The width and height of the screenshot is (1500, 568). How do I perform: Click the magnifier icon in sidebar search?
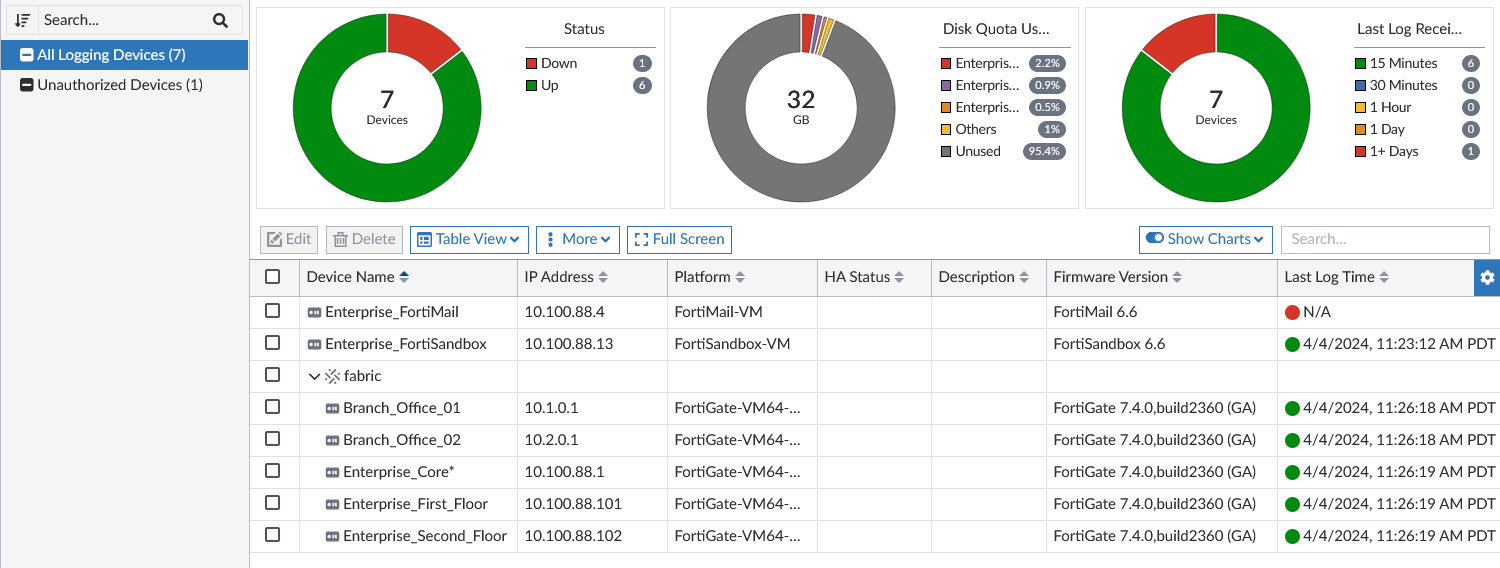[220, 20]
